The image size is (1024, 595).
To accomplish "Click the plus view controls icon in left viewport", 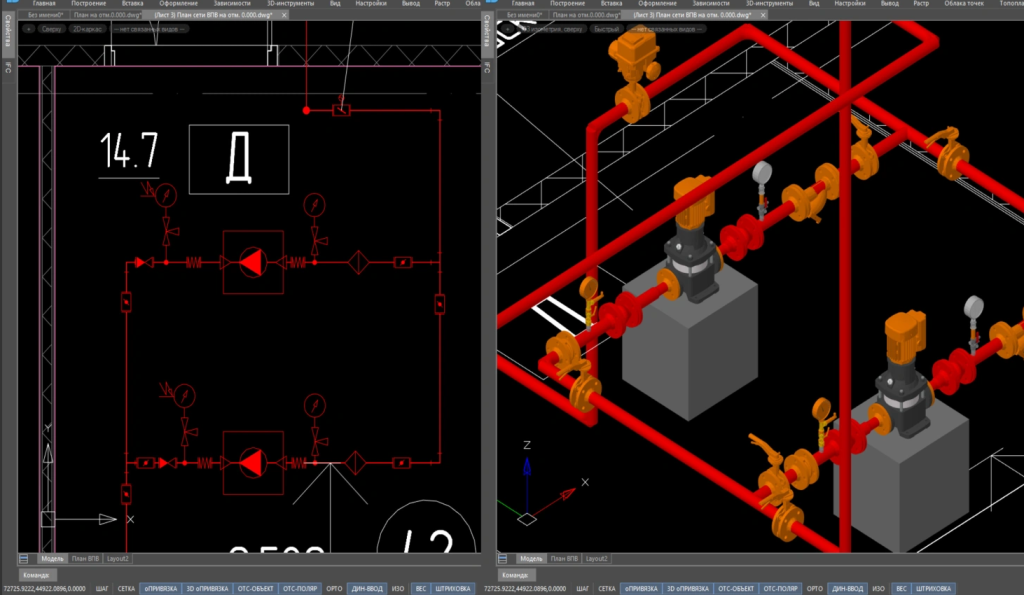I will [x=28, y=29].
